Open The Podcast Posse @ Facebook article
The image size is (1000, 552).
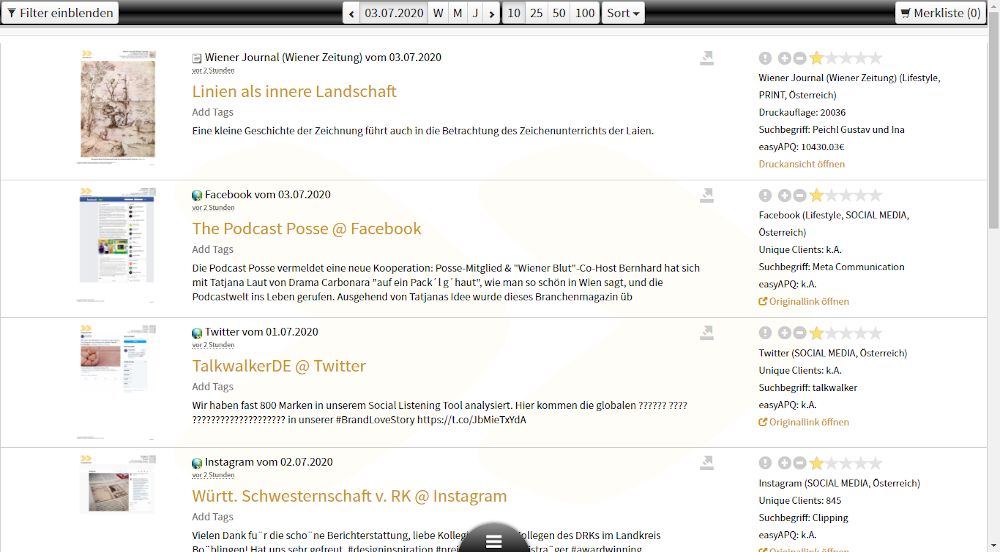click(306, 228)
